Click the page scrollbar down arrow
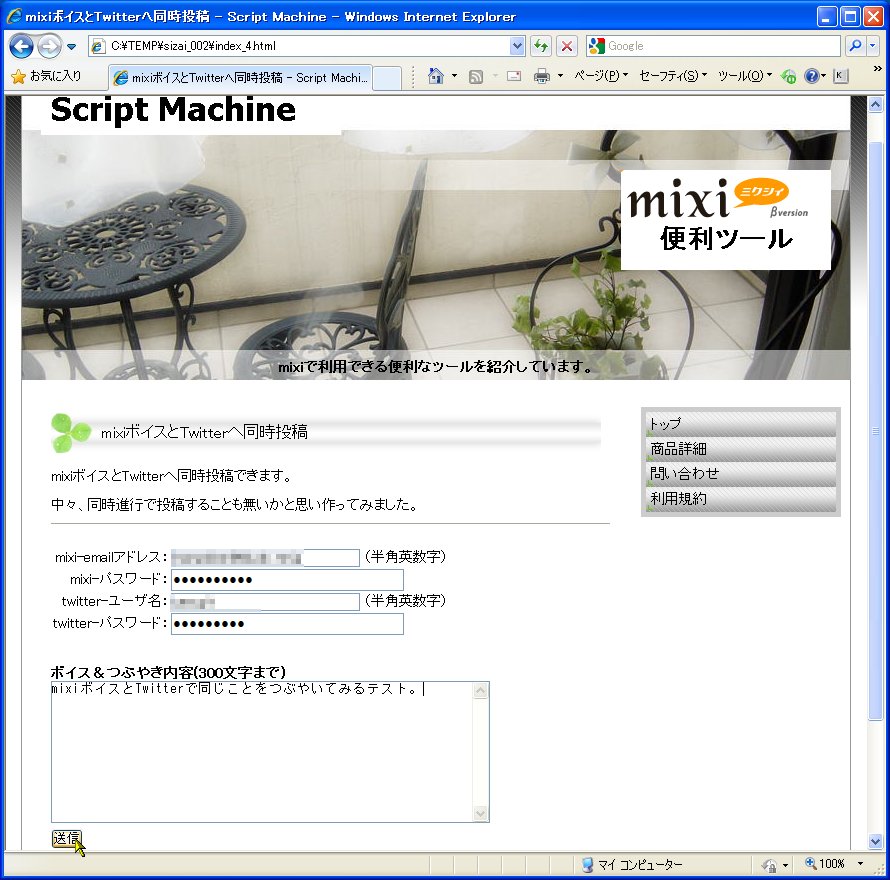890x880 pixels. (x=875, y=841)
